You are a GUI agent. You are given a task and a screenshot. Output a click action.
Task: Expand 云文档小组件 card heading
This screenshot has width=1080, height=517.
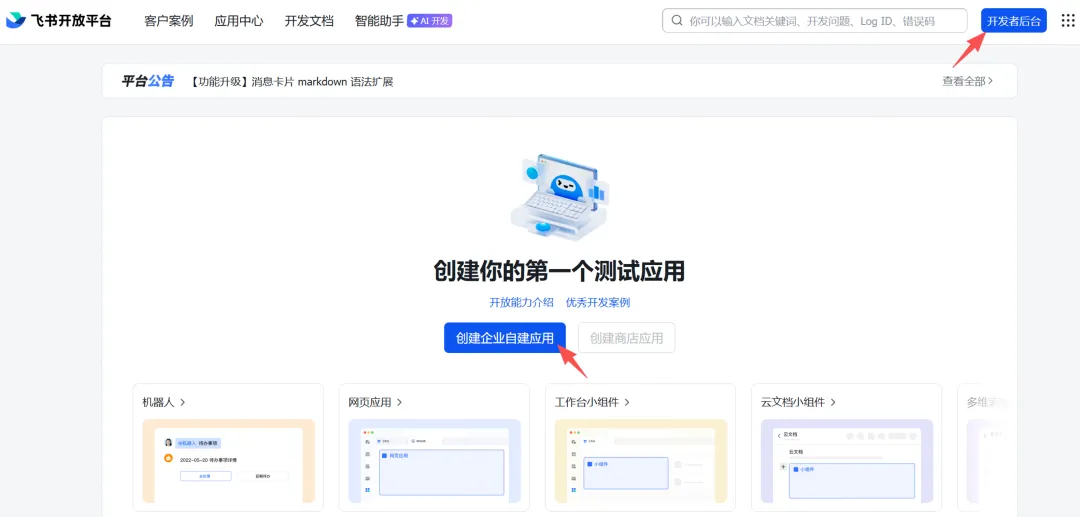coord(798,402)
